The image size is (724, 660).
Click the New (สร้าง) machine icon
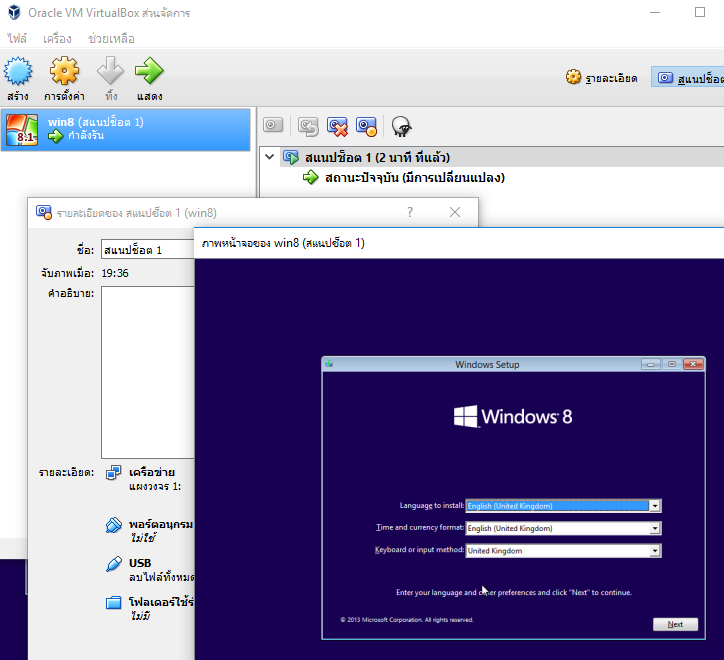[x=18, y=71]
